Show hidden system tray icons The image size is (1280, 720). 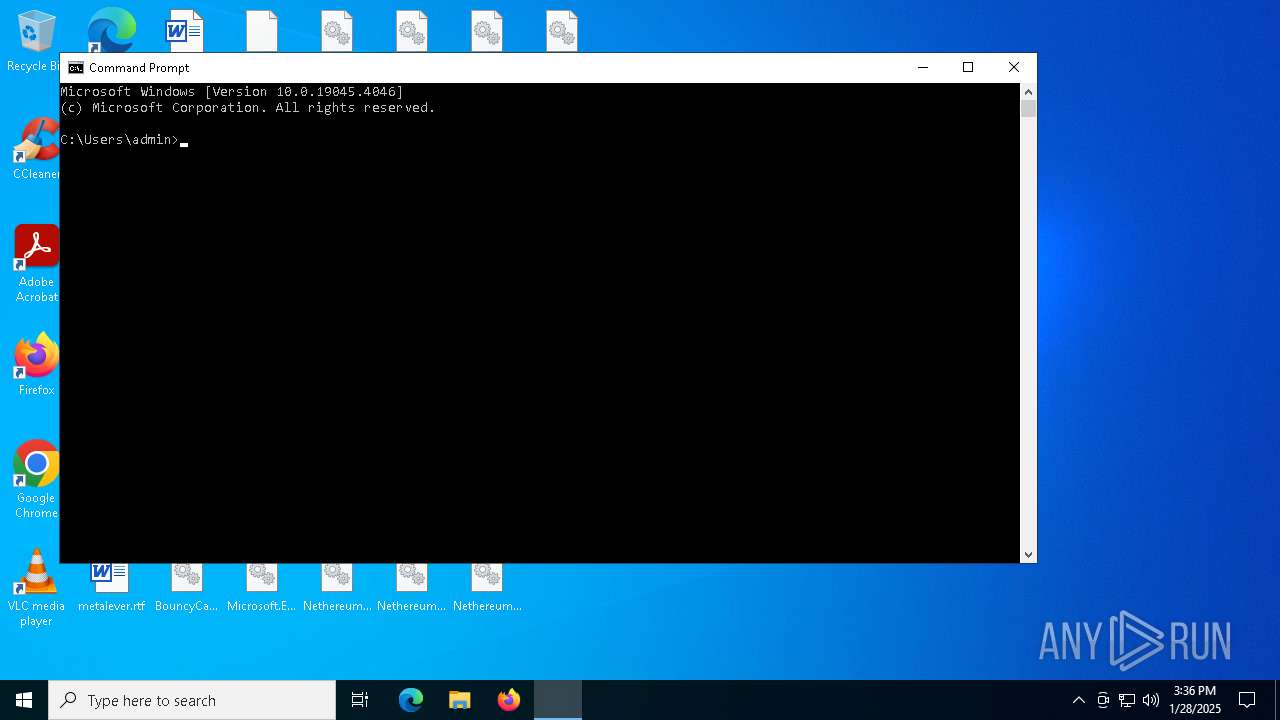(1078, 700)
